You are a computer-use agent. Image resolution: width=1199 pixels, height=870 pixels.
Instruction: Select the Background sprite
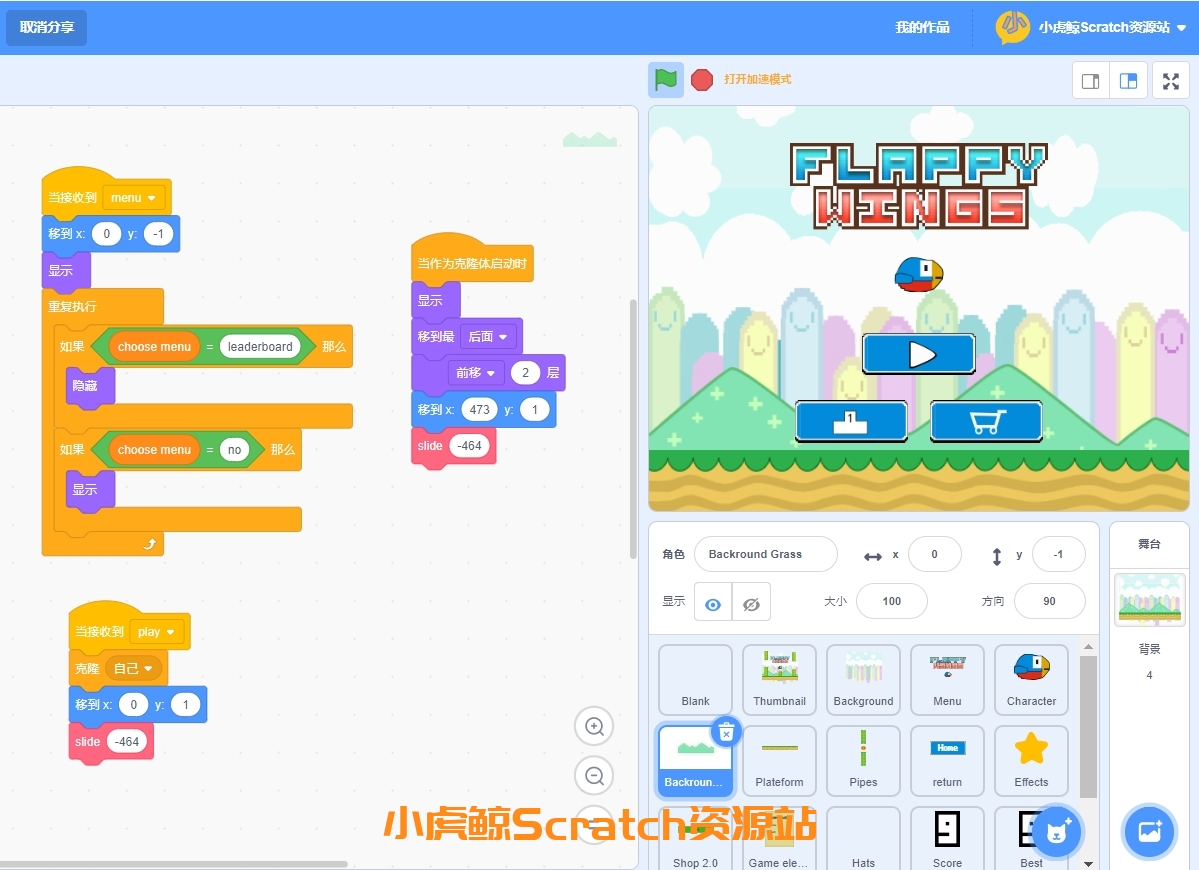point(863,679)
